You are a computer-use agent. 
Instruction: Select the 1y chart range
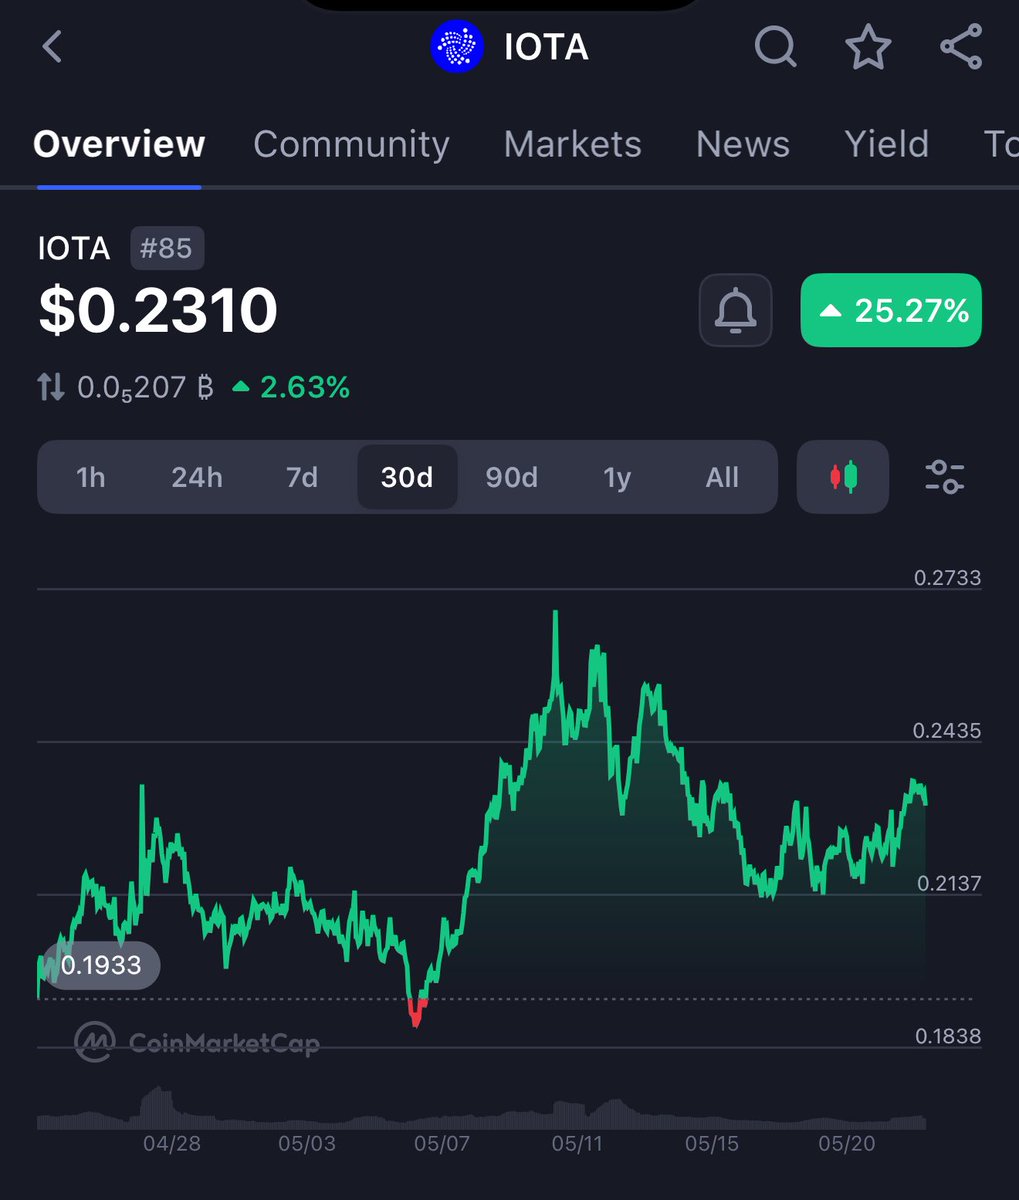(617, 477)
